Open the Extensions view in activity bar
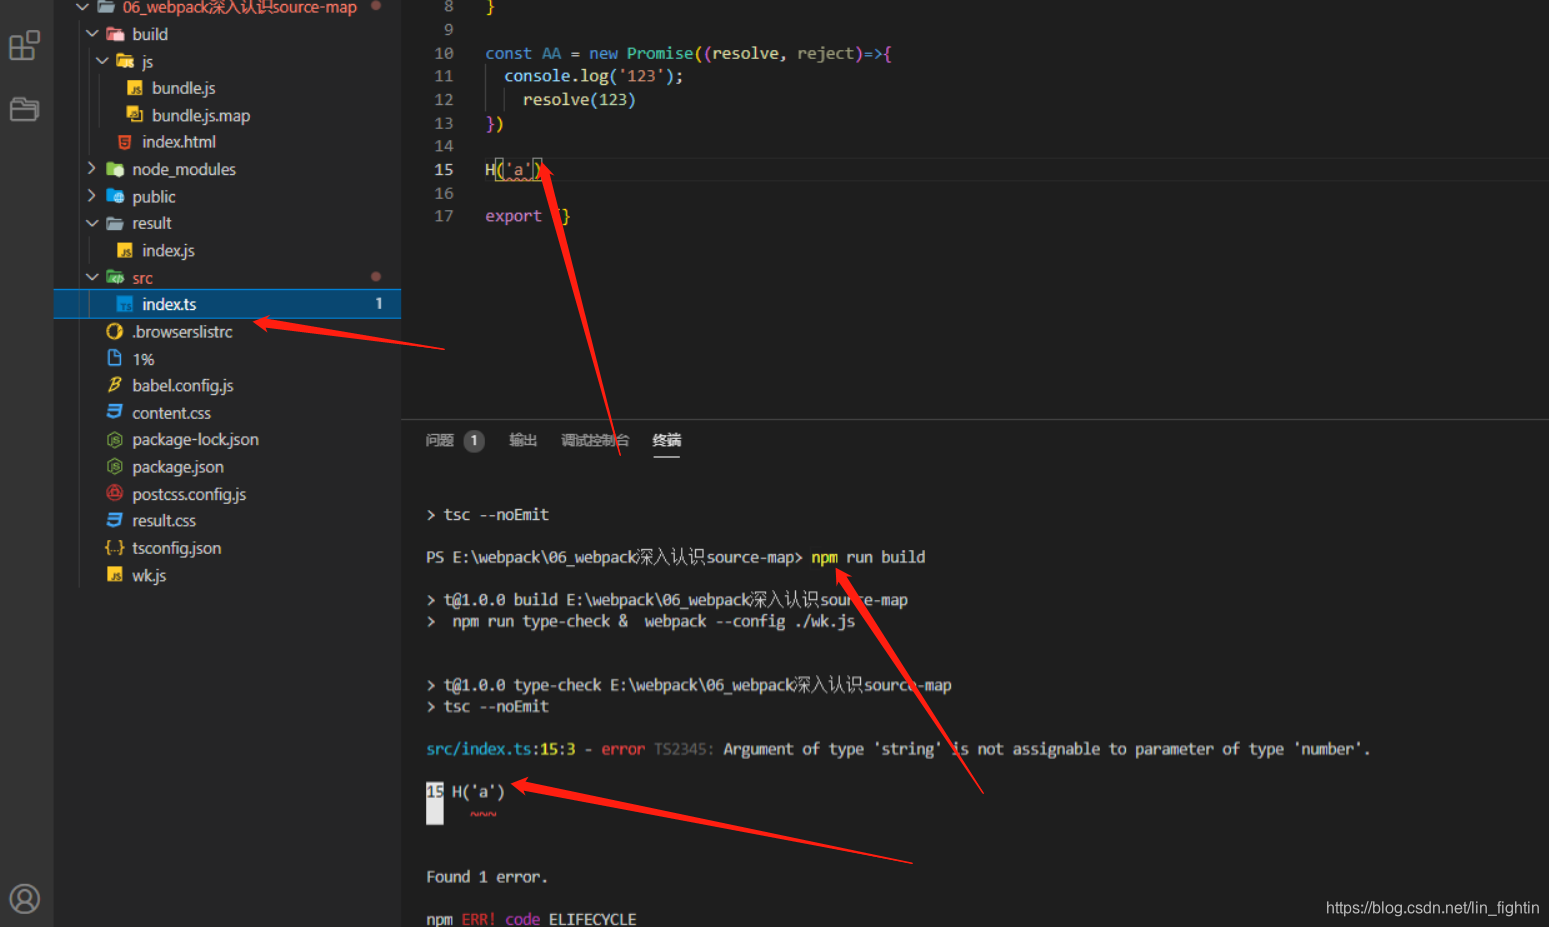This screenshot has width=1549, height=927. (x=24, y=45)
